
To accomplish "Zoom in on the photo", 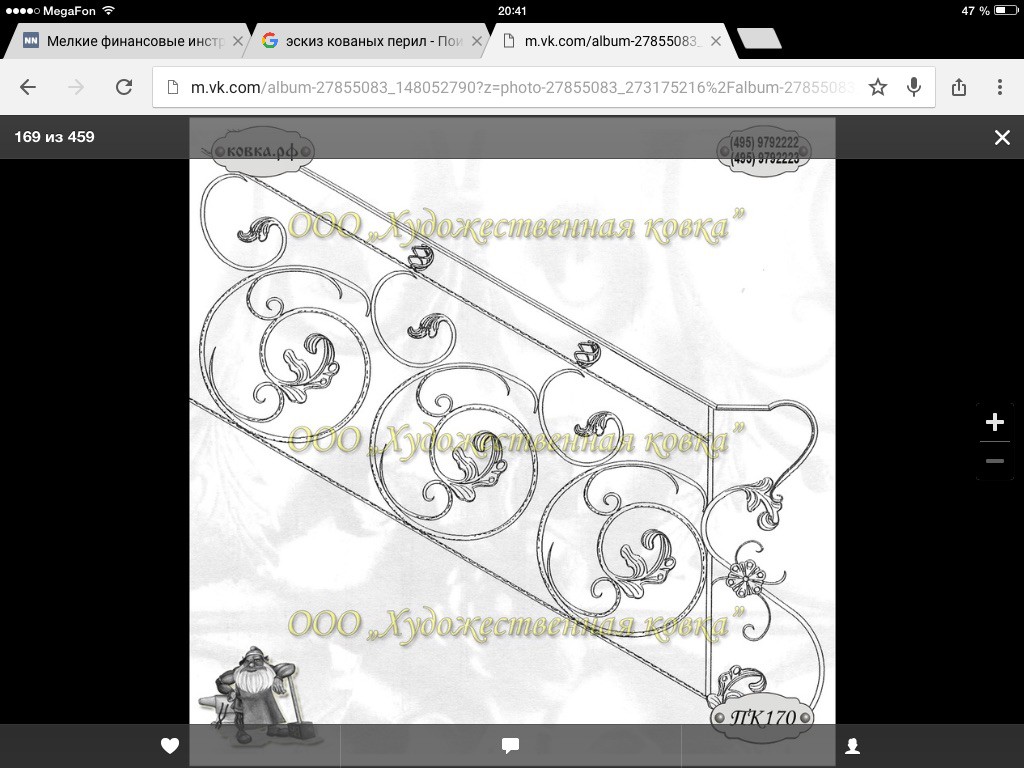I will (995, 422).
